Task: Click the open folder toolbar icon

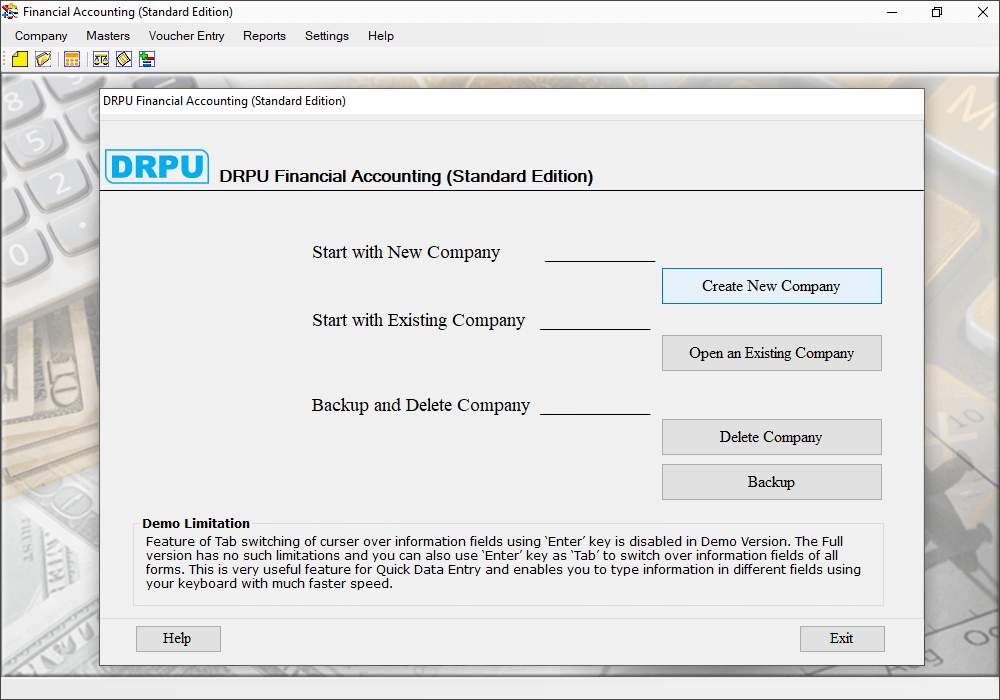Action: 43,59
